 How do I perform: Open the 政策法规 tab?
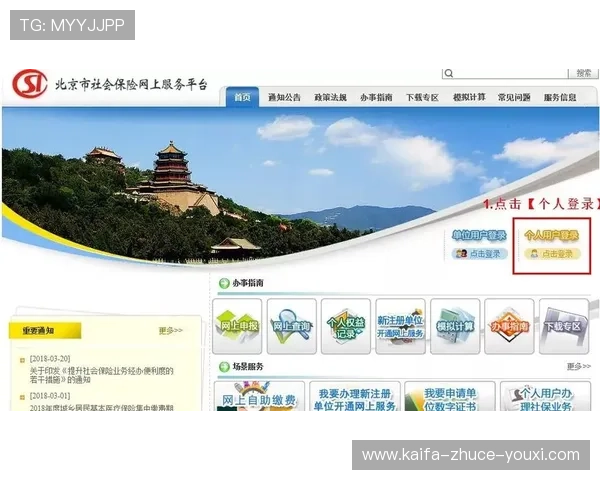click(x=330, y=98)
